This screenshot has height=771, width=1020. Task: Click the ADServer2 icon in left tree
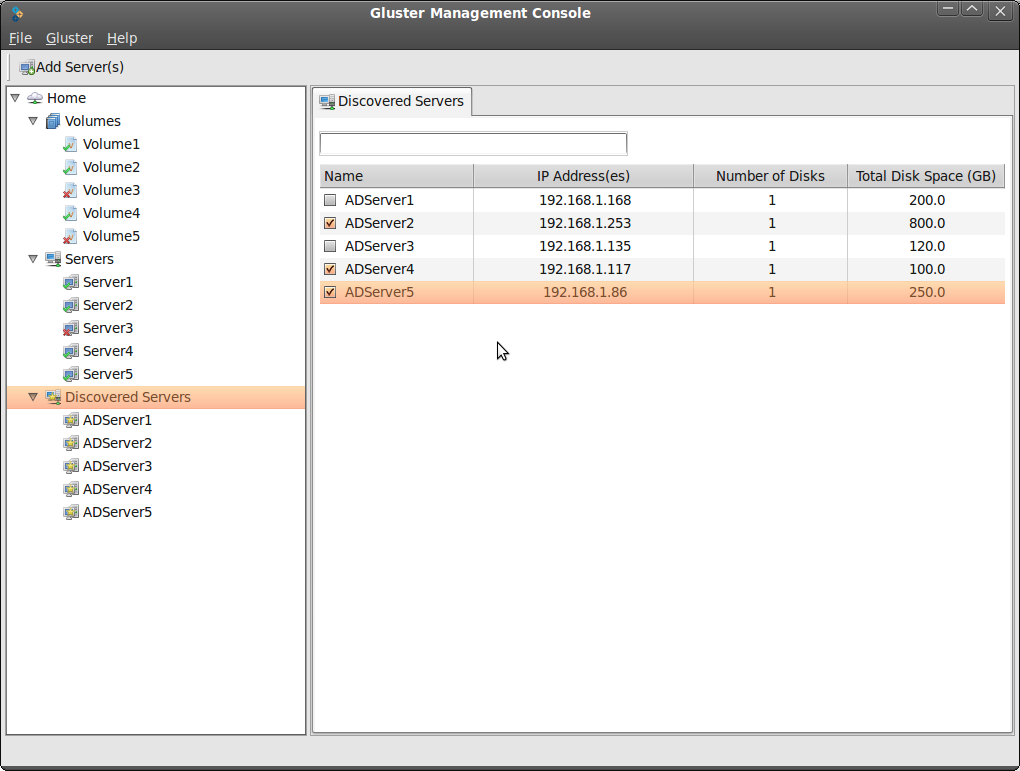point(70,443)
